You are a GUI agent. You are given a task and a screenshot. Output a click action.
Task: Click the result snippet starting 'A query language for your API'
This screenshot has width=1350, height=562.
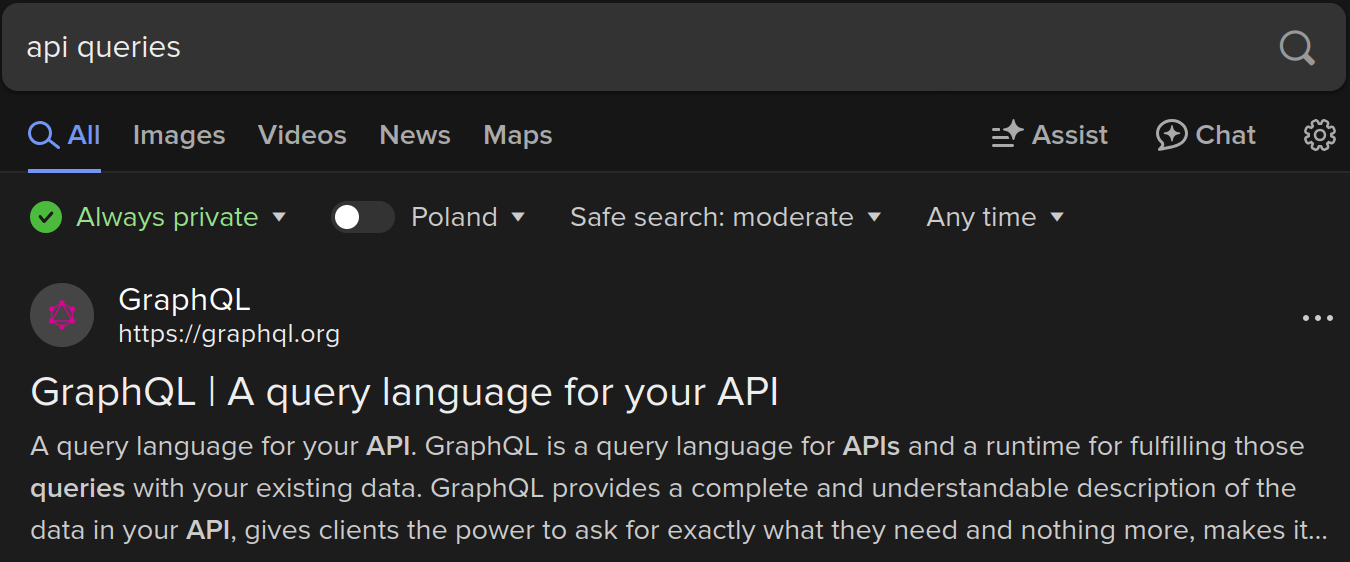pos(679,488)
